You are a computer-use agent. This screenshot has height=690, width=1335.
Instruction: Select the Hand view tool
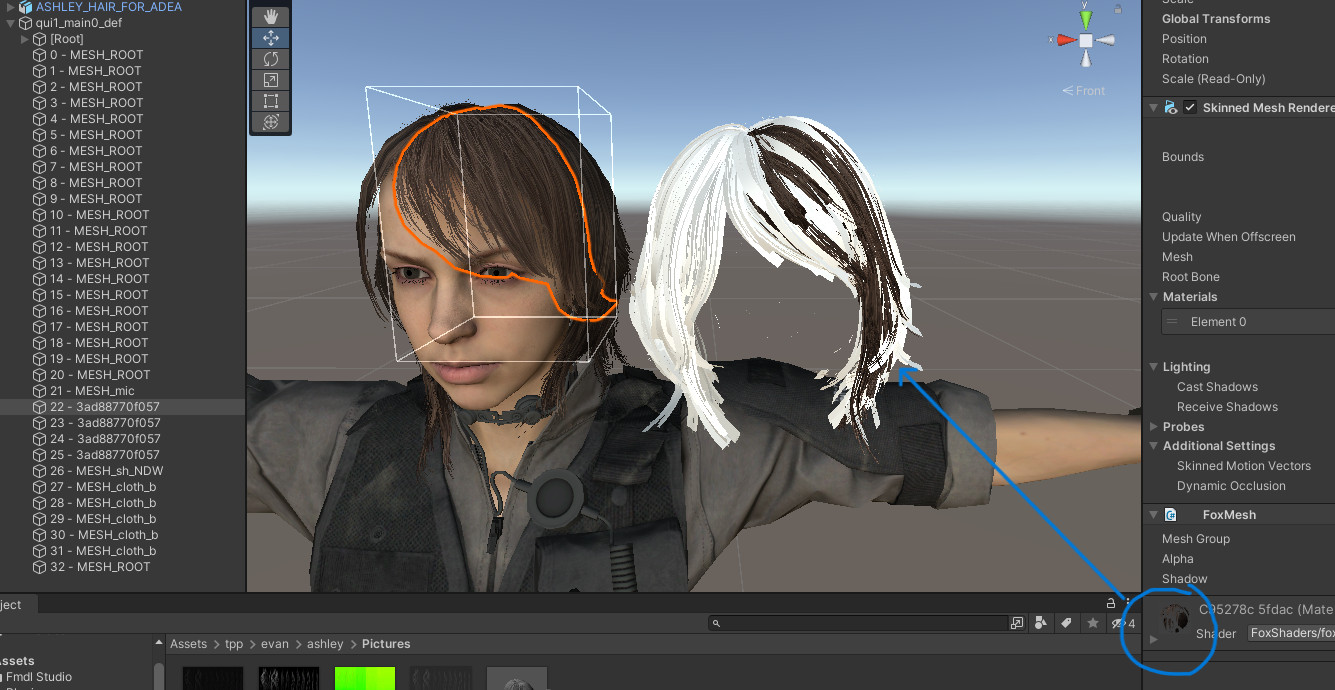[270, 17]
